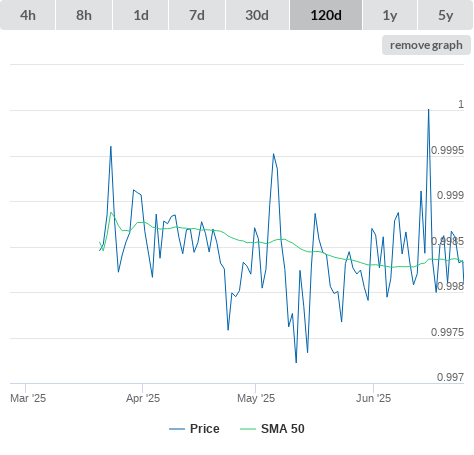The width and height of the screenshot is (474, 455).
Task: Click the May '25 axis label
Action: (256, 398)
